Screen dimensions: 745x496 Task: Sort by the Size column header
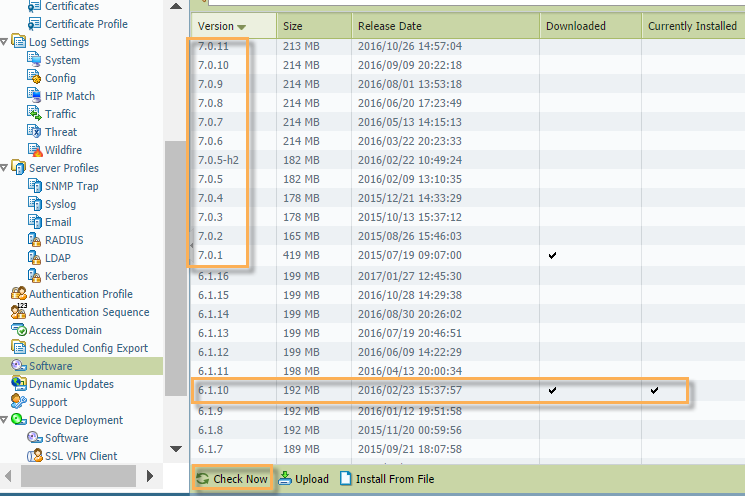click(314, 26)
